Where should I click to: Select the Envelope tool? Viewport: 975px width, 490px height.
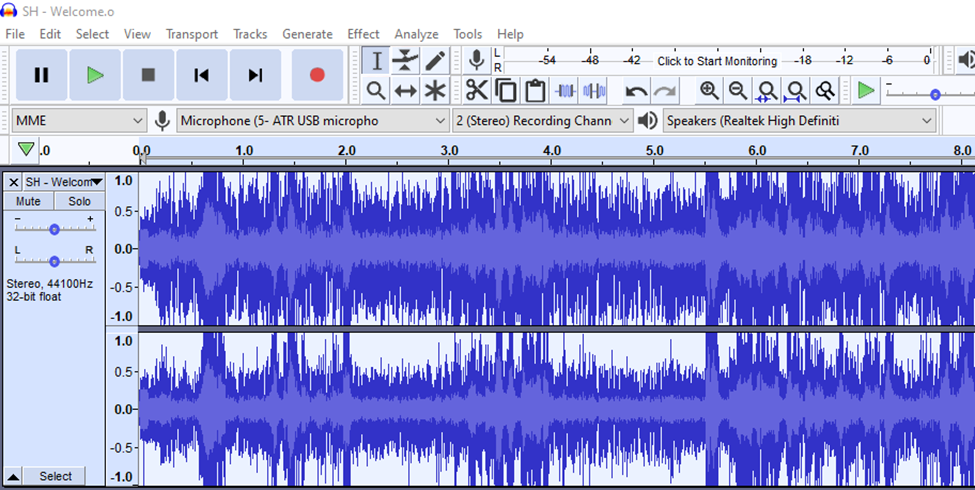tap(405, 61)
